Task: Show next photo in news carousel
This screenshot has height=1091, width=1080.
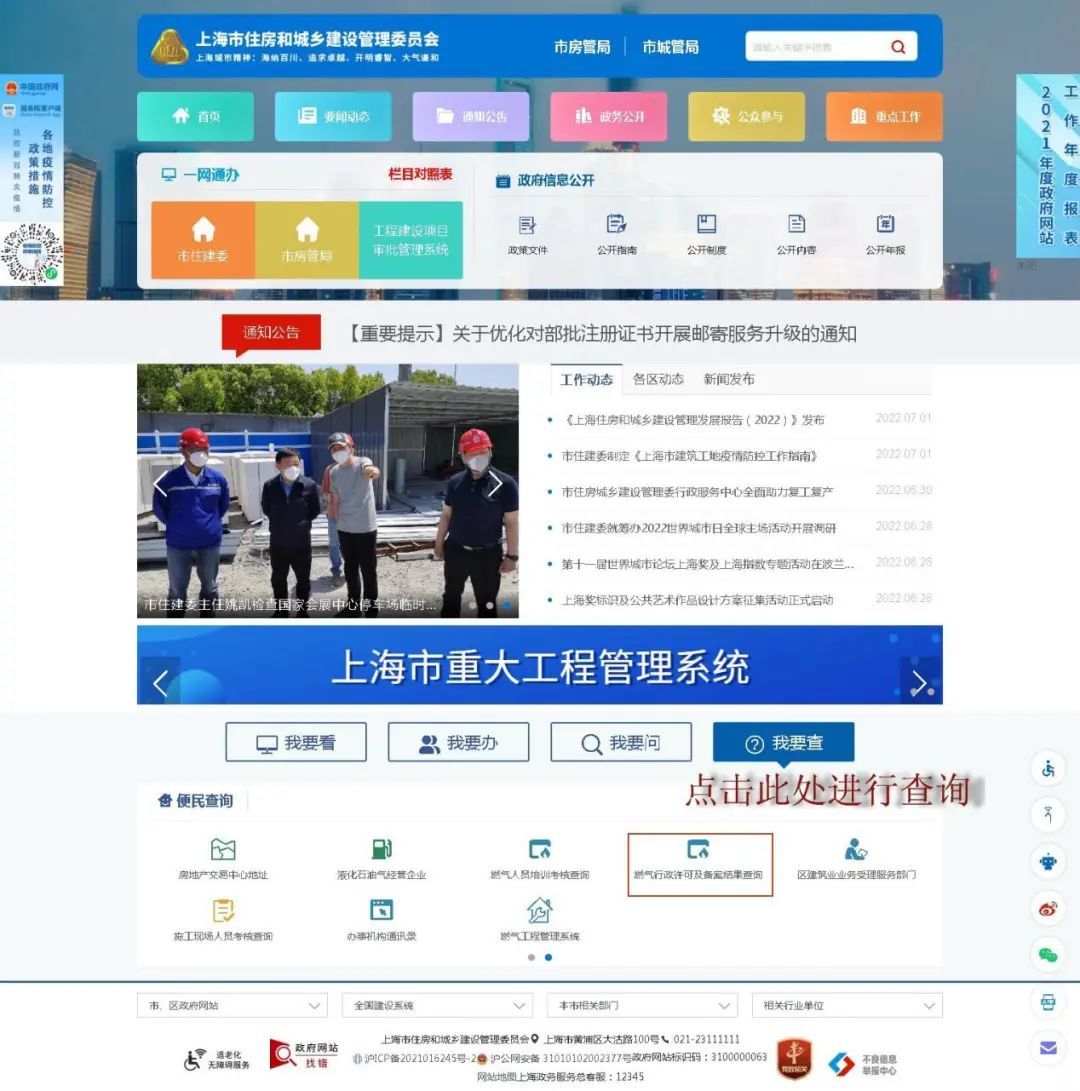Action: pos(495,484)
